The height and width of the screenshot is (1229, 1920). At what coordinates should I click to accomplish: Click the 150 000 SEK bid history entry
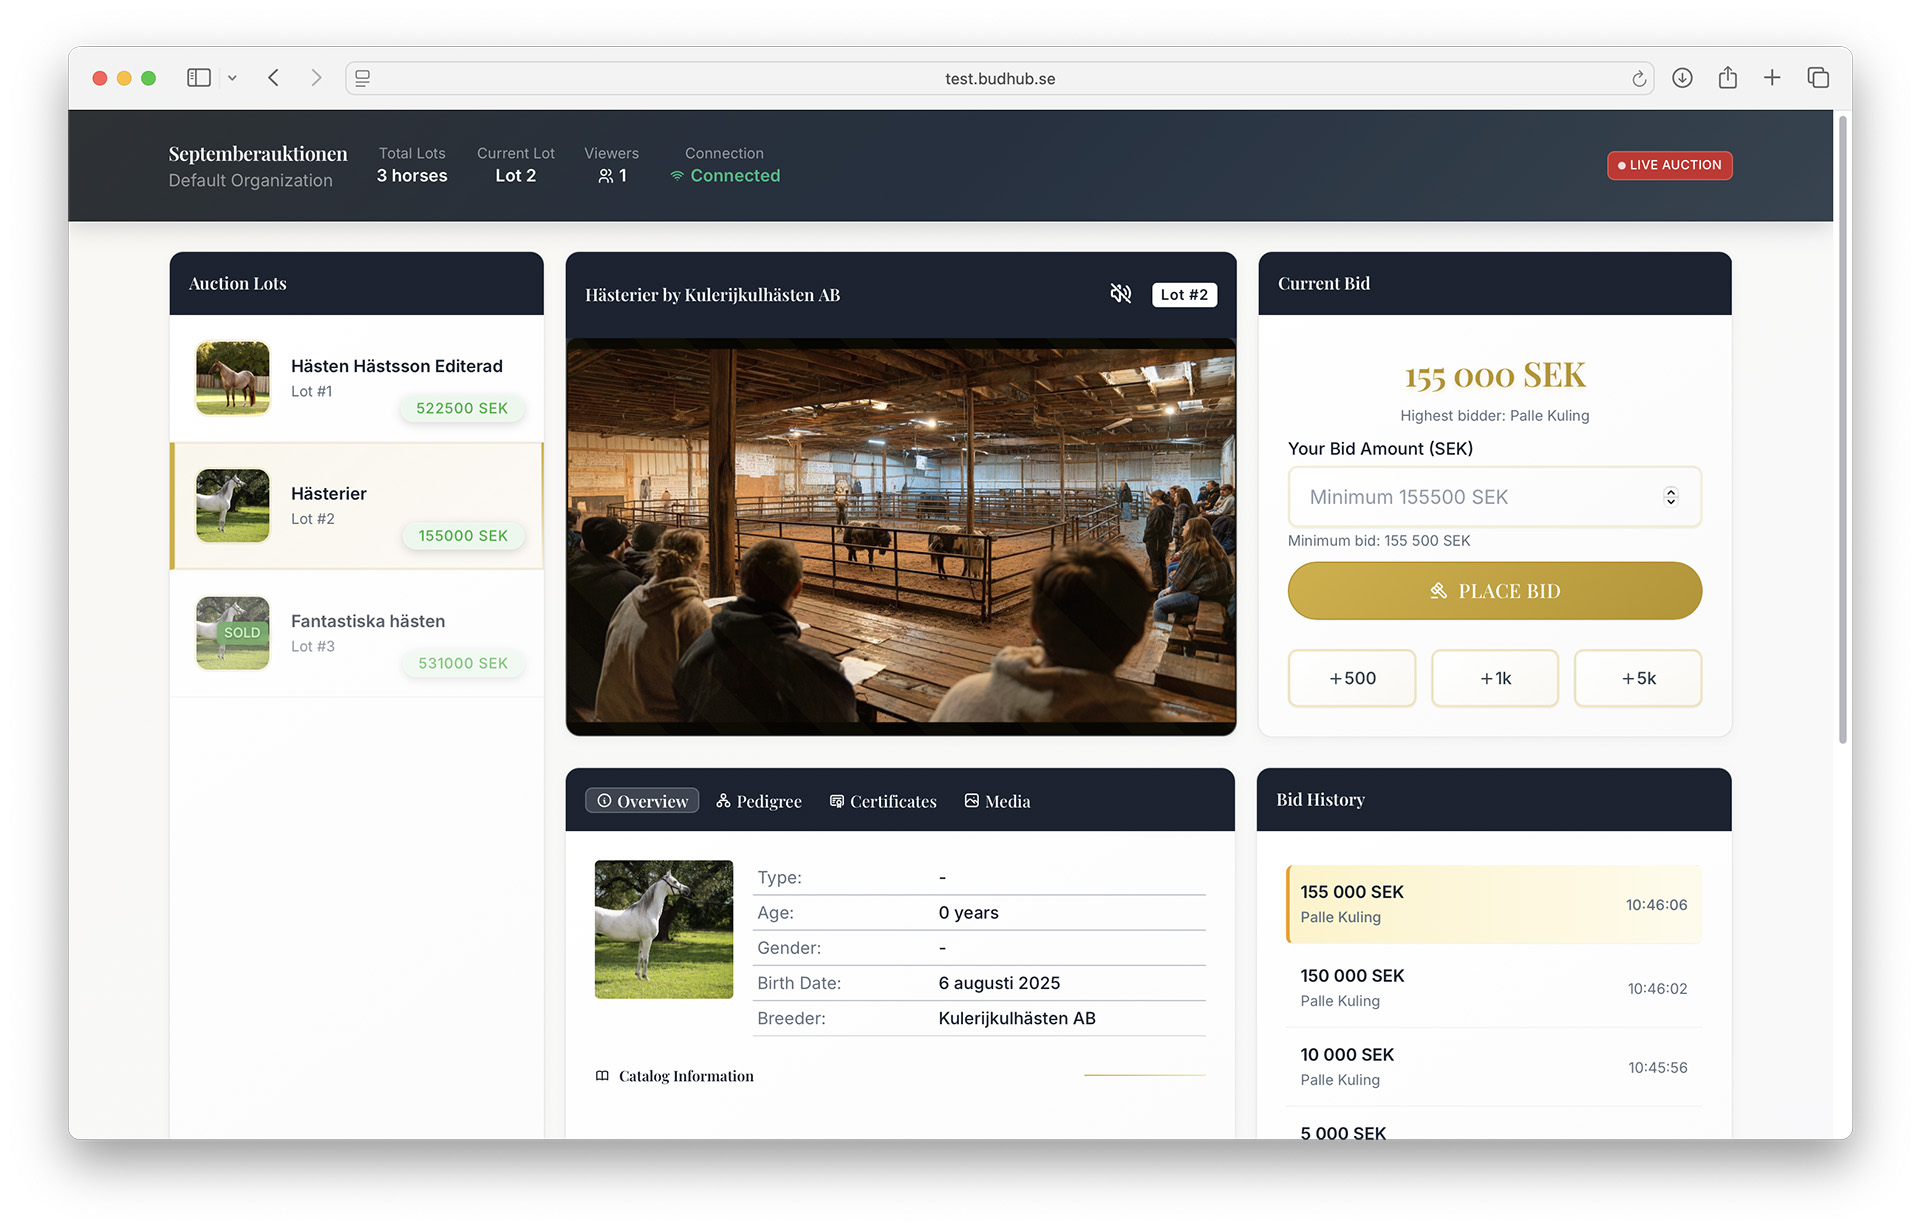click(x=1494, y=987)
